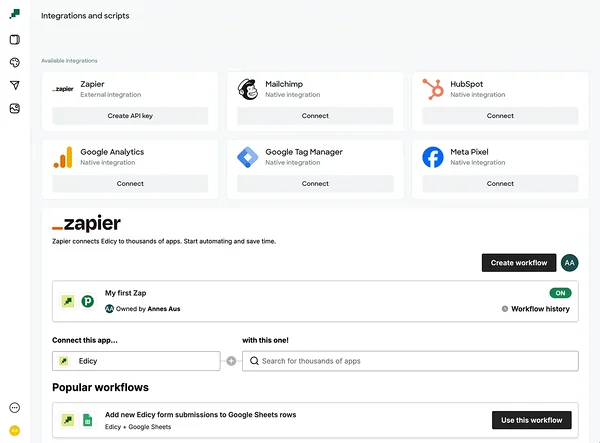Connect the Mailchimp integration
This screenshot has width=600, height=443.
[315, 116]
